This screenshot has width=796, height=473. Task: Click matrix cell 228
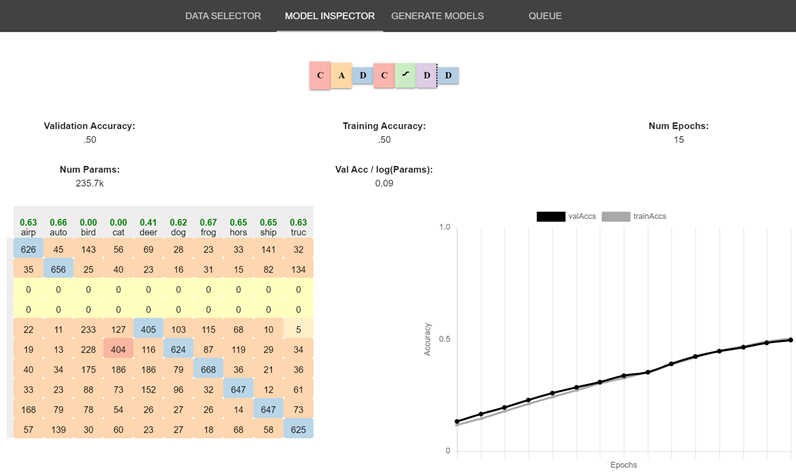point(88,349)
